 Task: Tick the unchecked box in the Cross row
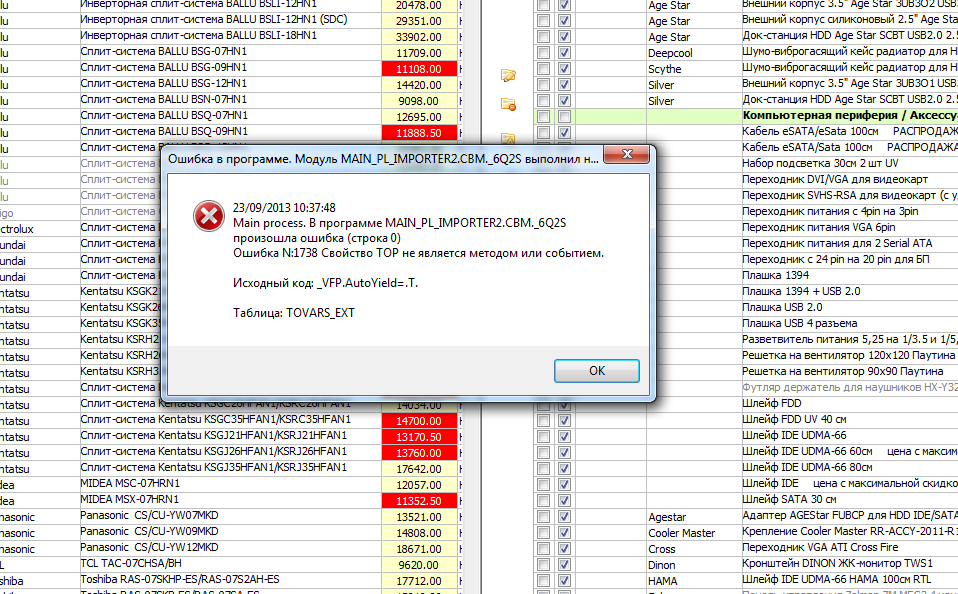point(543,548)
